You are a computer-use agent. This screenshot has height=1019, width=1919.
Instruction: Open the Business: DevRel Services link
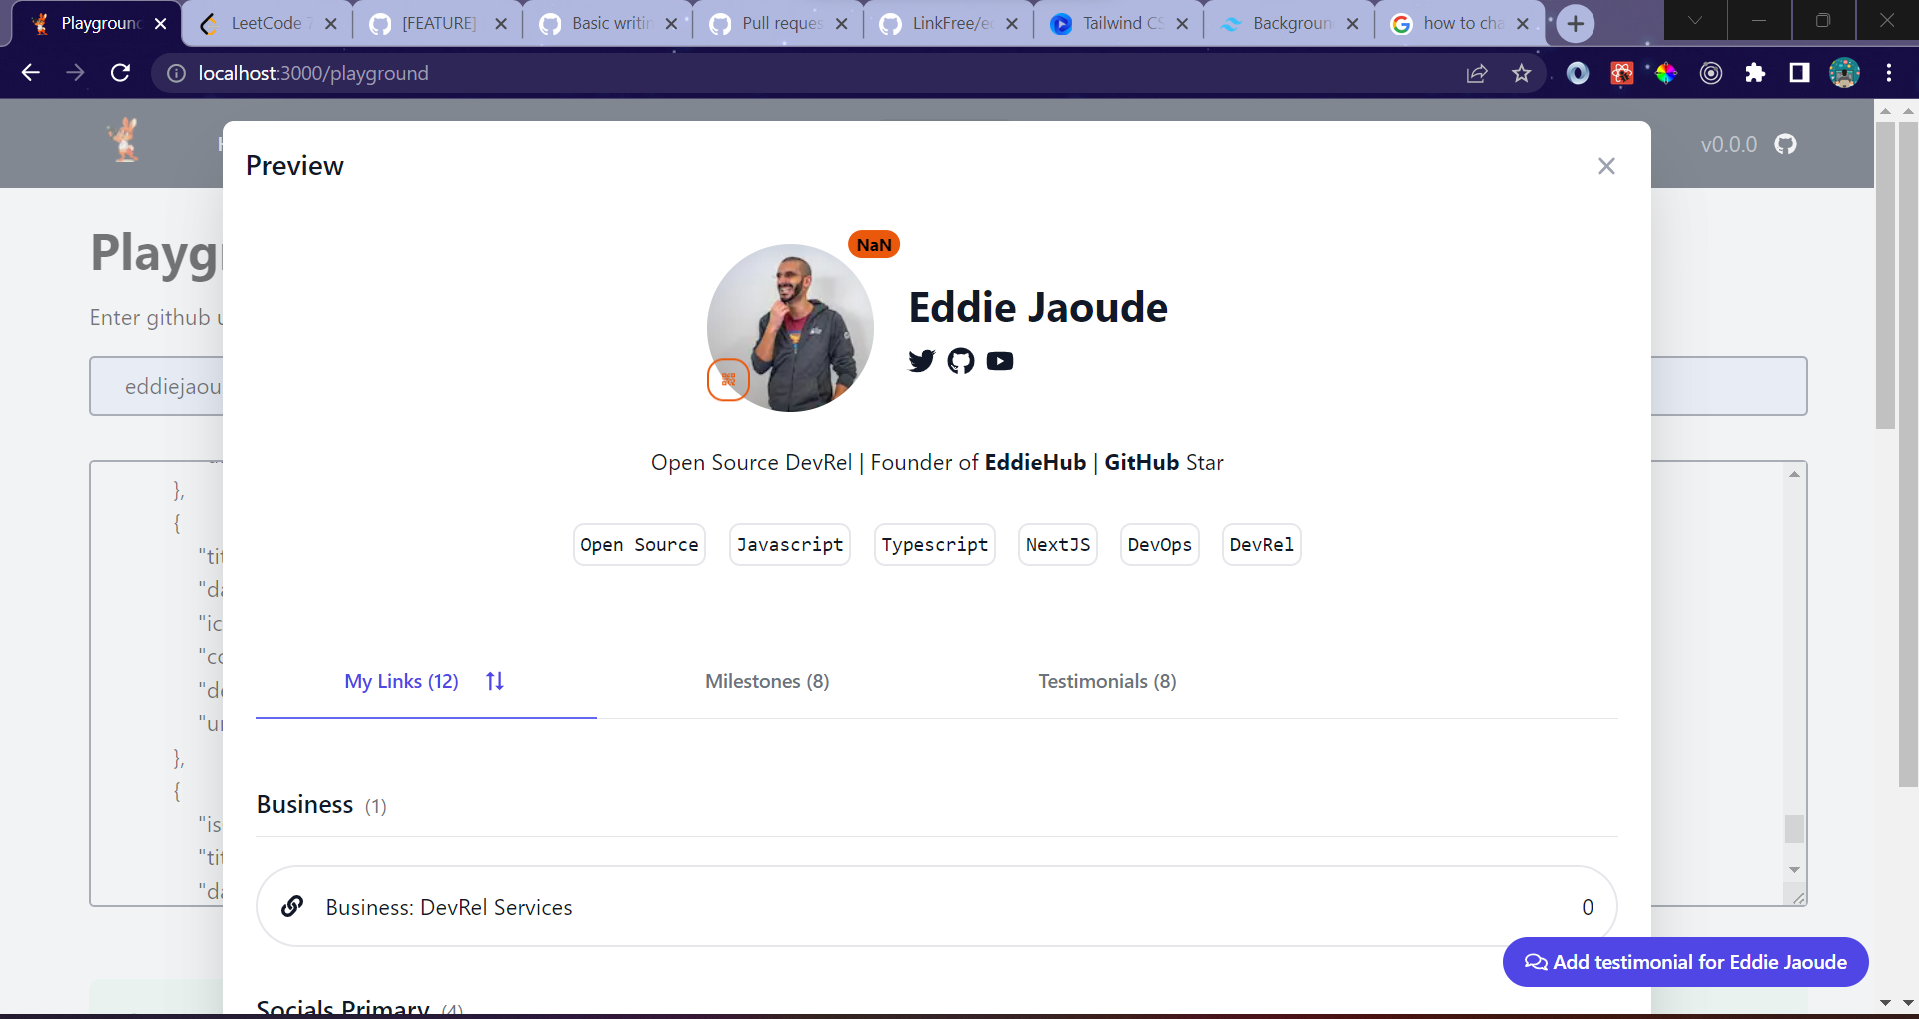[x=448, y=906]
